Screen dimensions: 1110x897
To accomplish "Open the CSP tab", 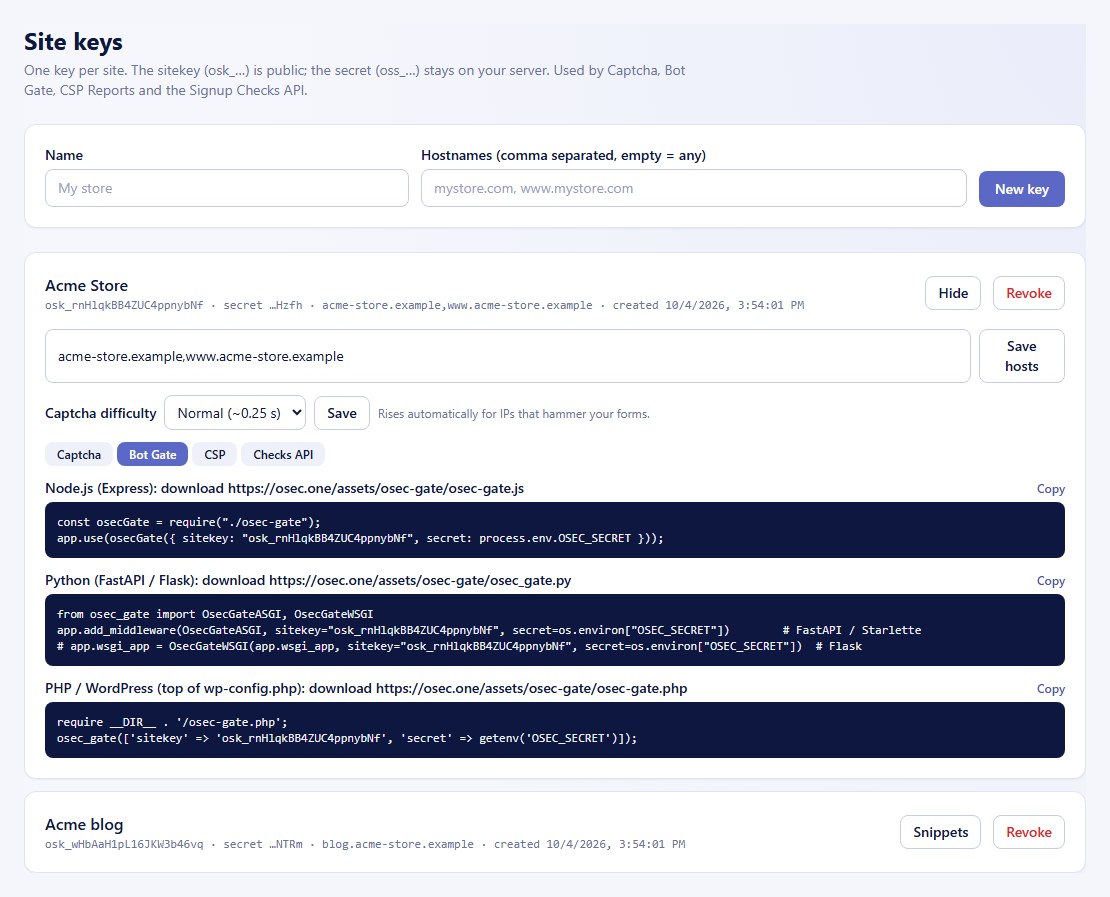I will point(214,455).
